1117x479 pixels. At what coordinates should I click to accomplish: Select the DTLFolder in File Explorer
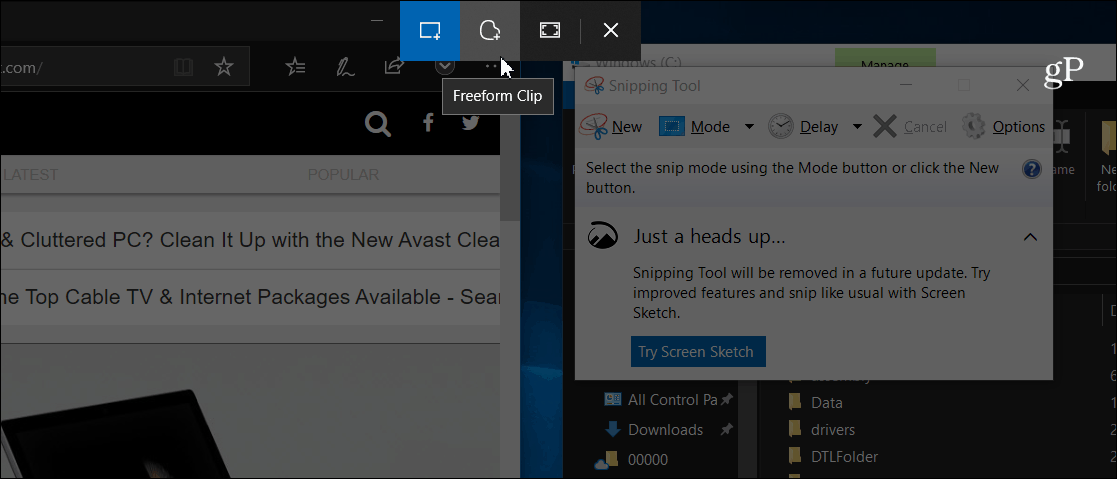(833, 457)
